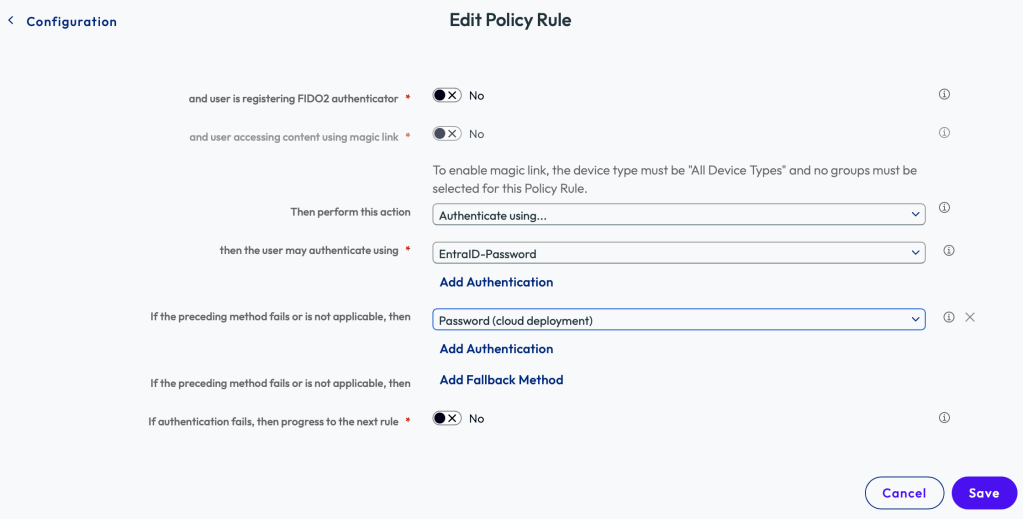Click info icon beside Authenticate using dropdown
The height and width of the screenshot is (519, 1023).
click(x=944, y=208)
